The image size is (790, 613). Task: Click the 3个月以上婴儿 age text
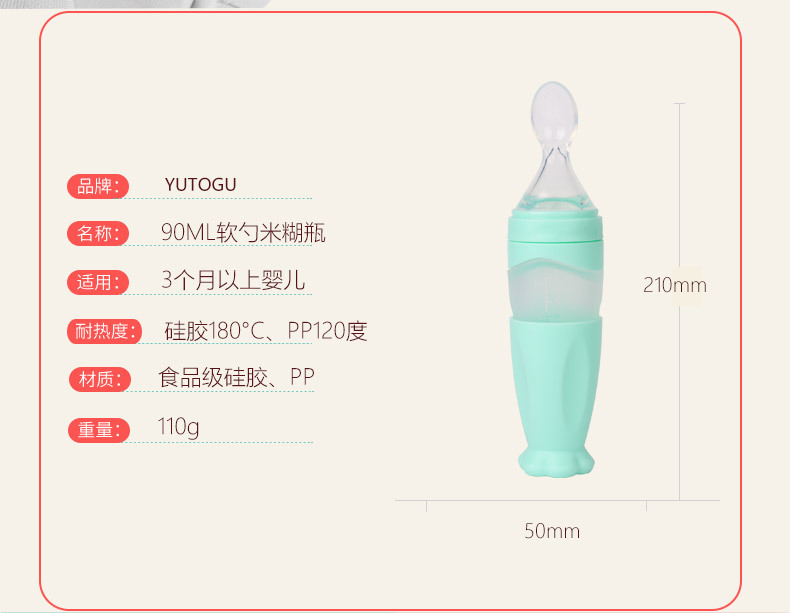pyautogui.click(x=233, y=280)
